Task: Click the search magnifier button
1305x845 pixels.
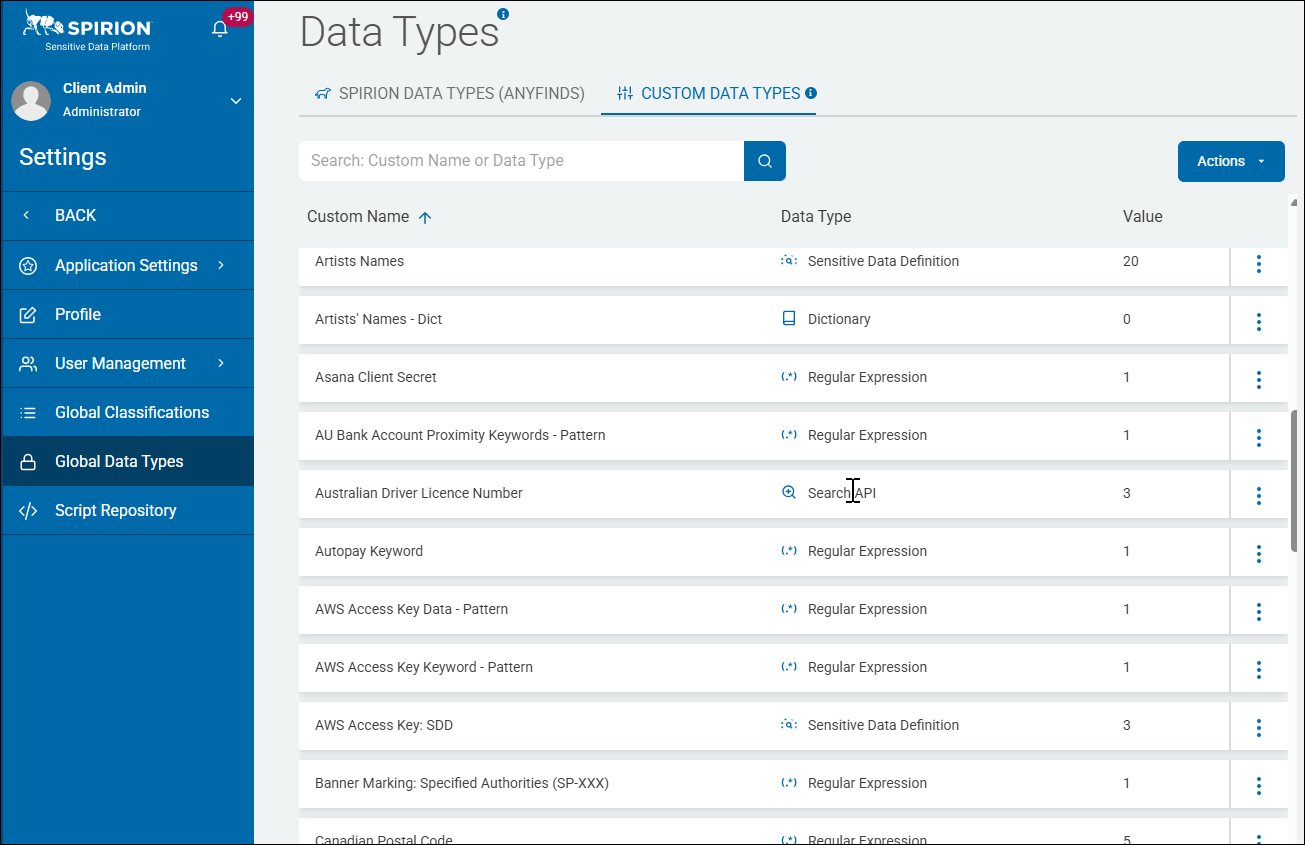Action: click(x=765, y=161)
